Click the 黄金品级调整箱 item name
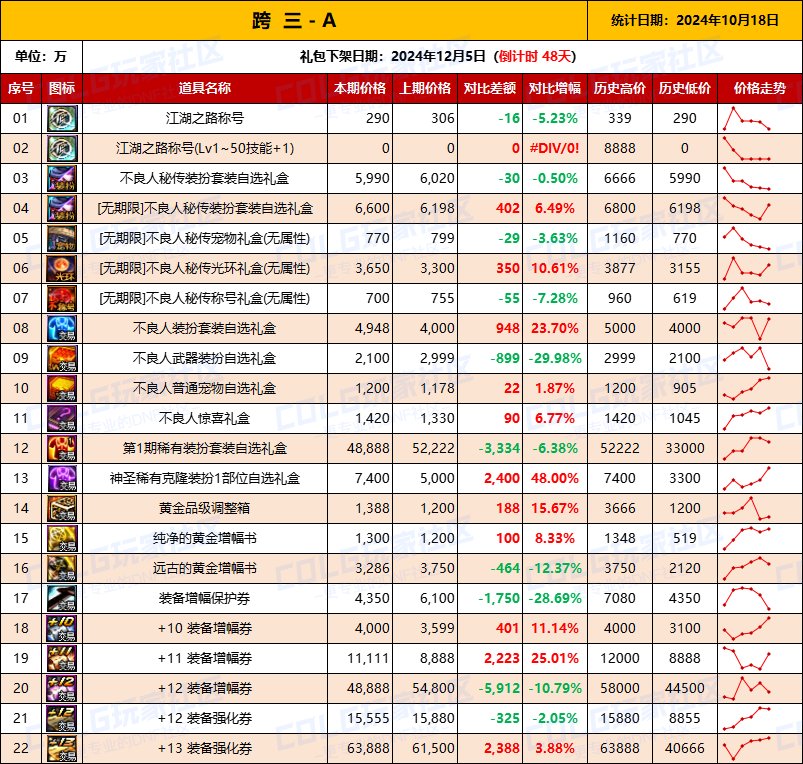Image resolution: width=803 pixels, height=764 pixels. click(205, 508)
